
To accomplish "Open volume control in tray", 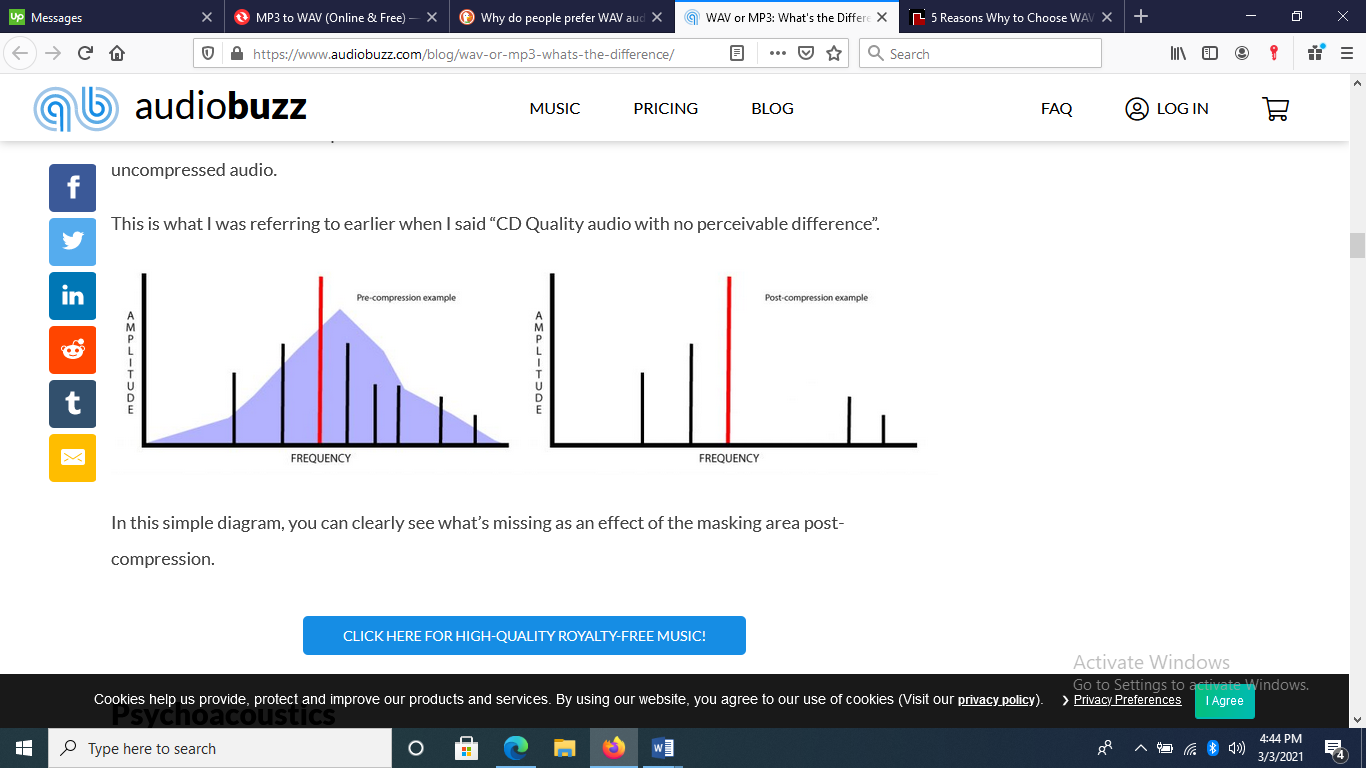I will click(1237, 748).
